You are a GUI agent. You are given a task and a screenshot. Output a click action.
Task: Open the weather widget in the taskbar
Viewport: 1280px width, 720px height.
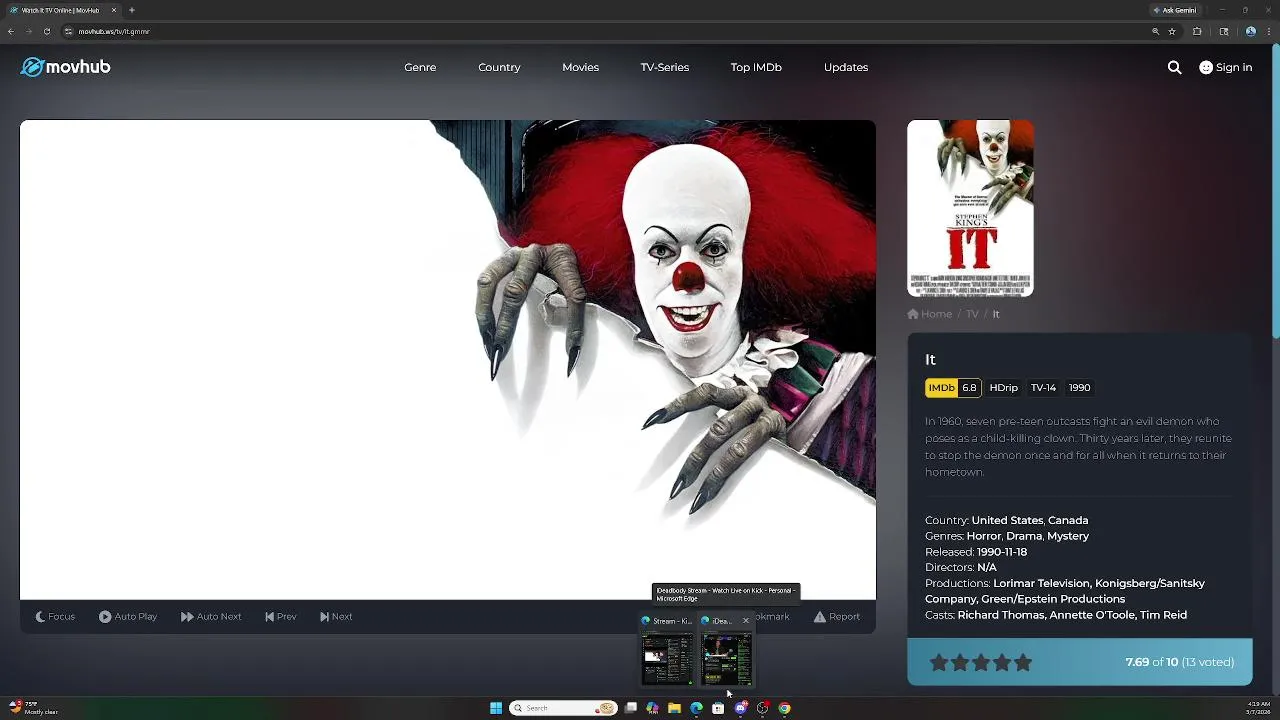tap(33, 708)
